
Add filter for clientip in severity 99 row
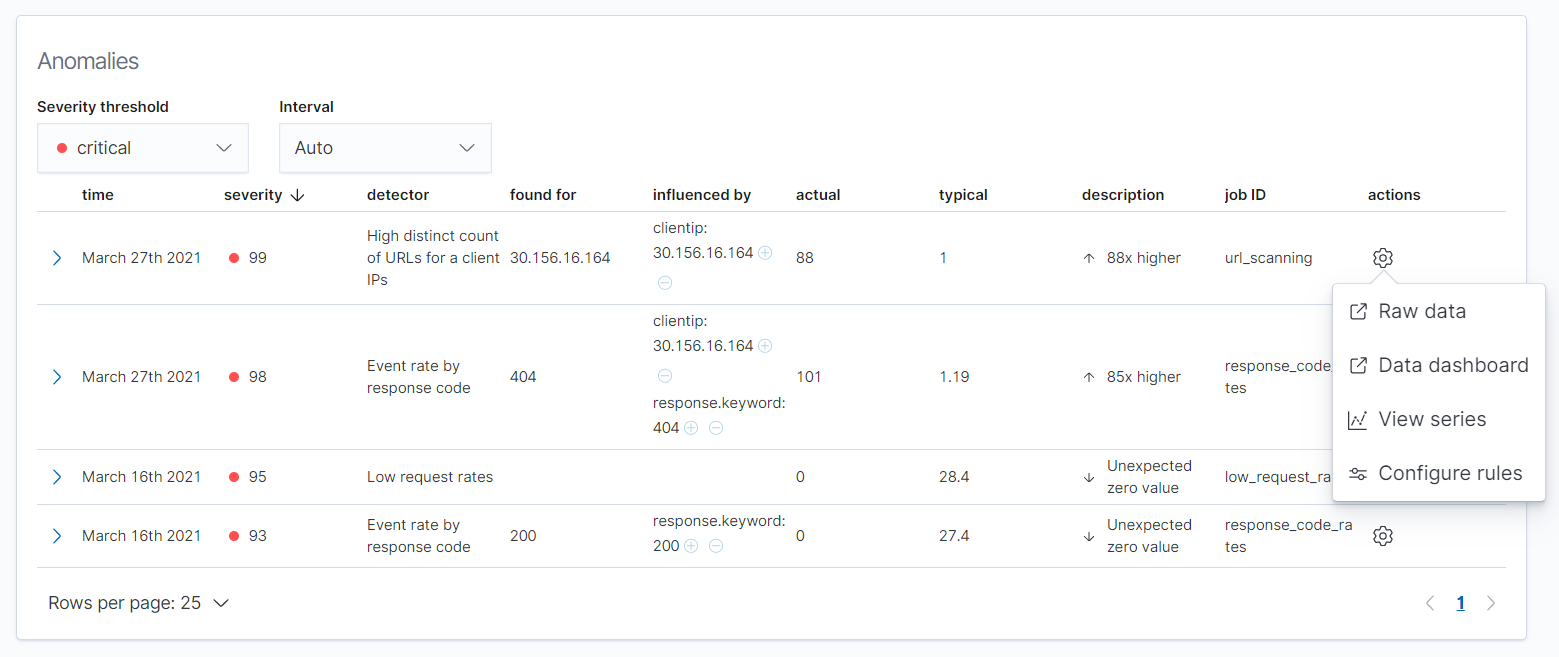click(x=765, y=253)
